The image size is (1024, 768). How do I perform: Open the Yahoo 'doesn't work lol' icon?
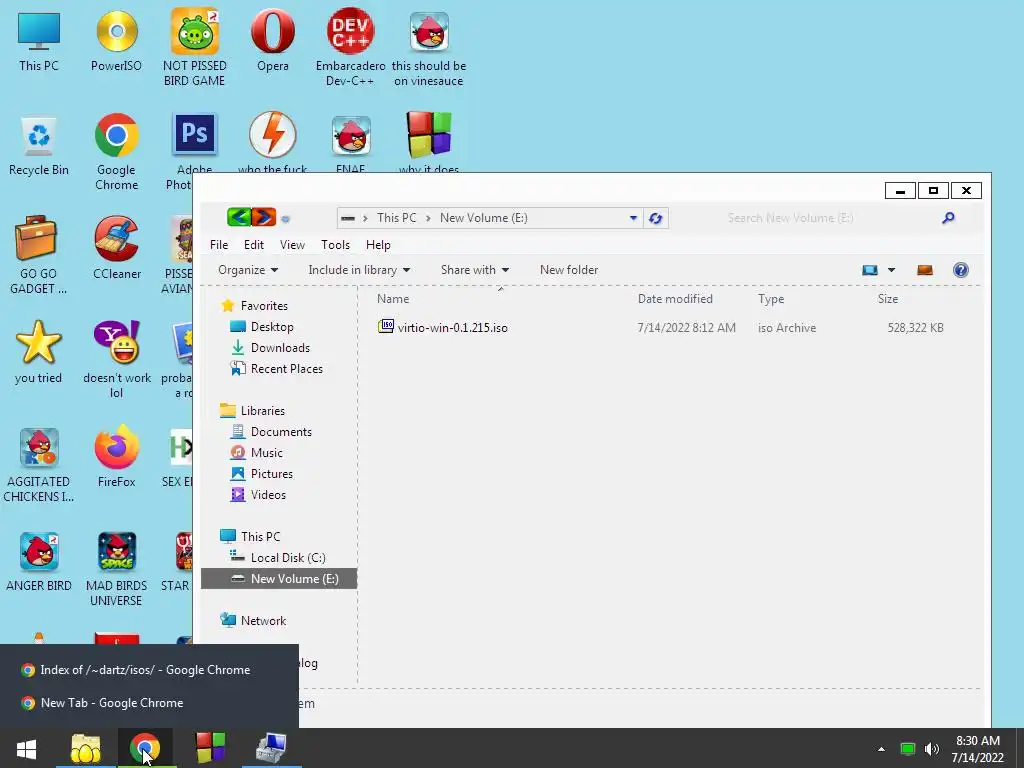(x=116, y=359)
